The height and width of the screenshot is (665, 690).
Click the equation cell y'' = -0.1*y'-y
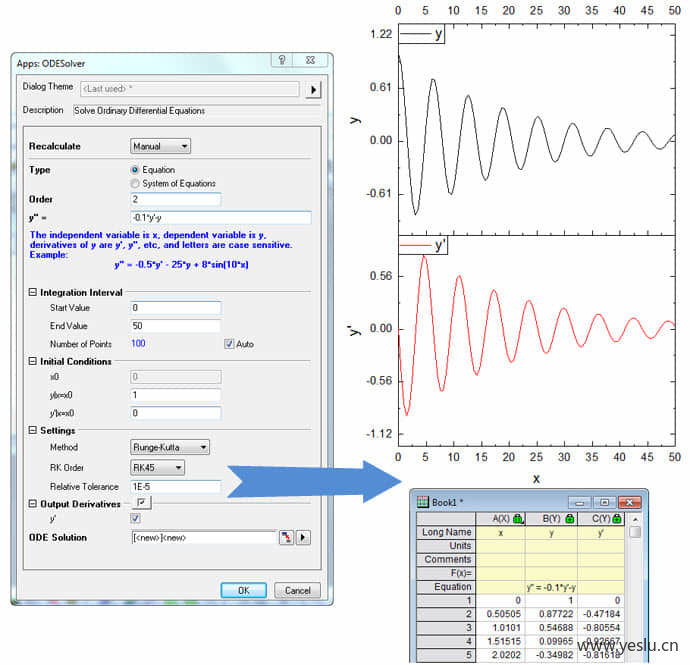click(551, 587)
